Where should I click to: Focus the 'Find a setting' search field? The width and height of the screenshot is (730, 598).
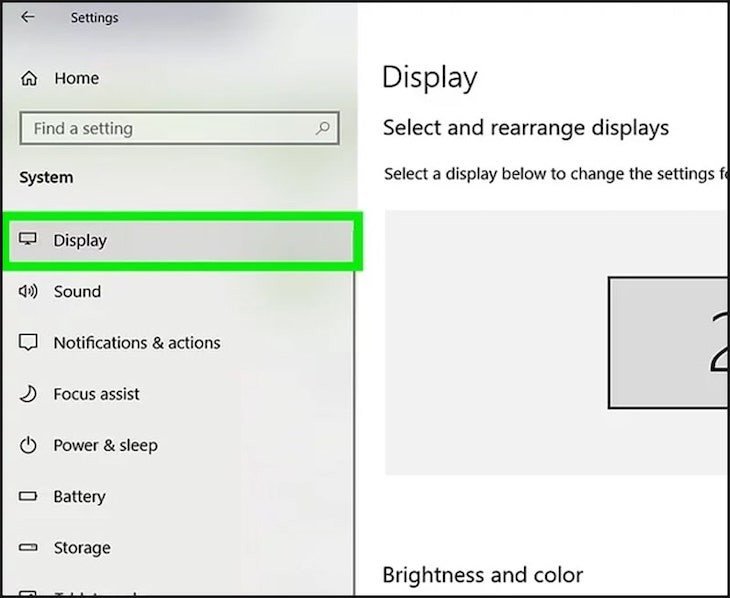pyautogui.click(x=165, y=128)
